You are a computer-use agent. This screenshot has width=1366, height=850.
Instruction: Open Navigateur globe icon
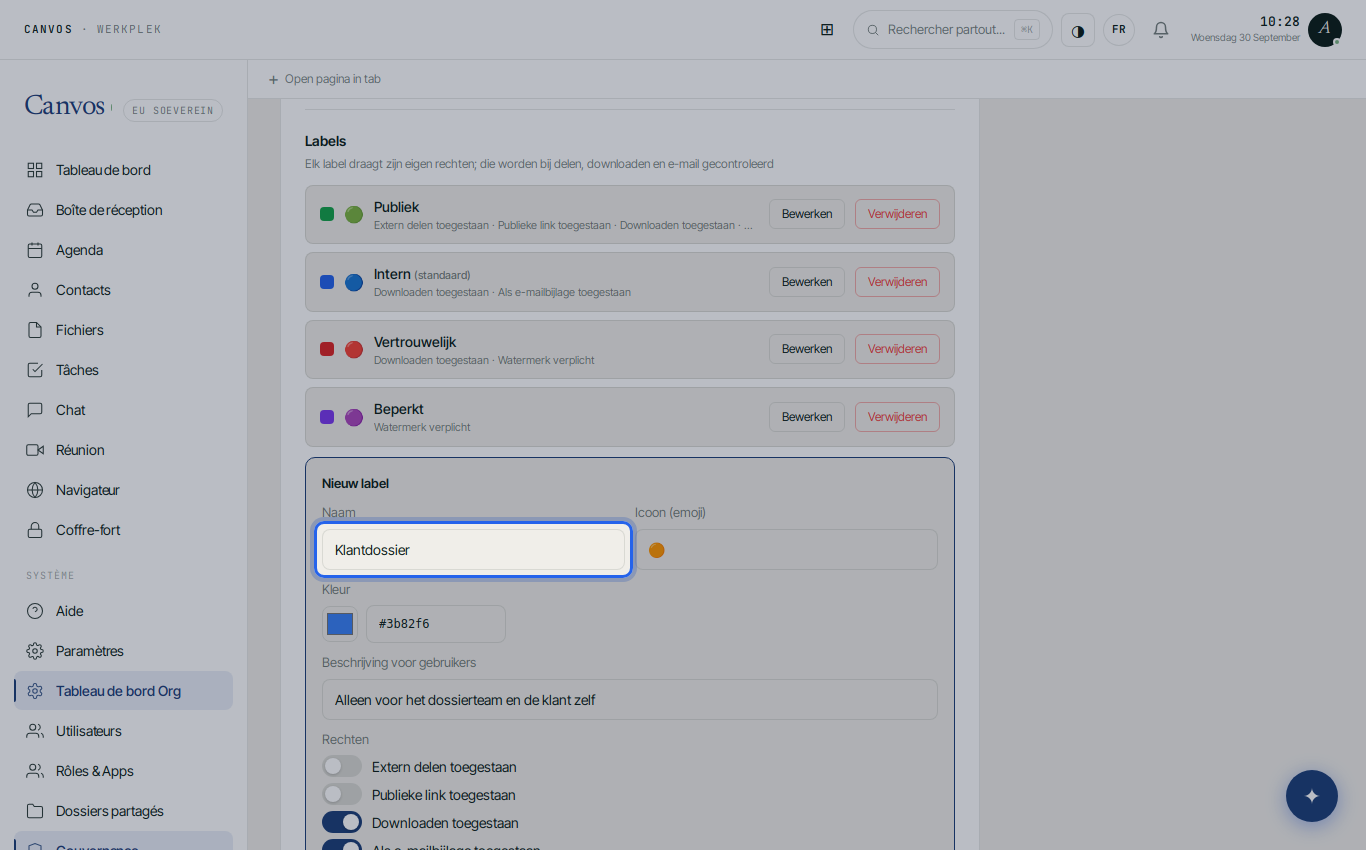pyautogui.click(x=35, y=490)
